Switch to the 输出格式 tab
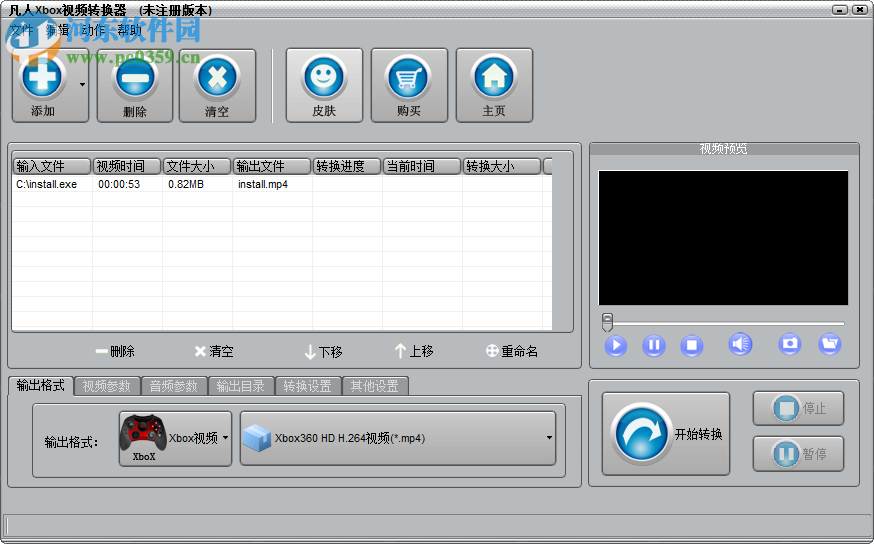Image resolution: width=874 pixels, height=544 pixels. [41, 385]
